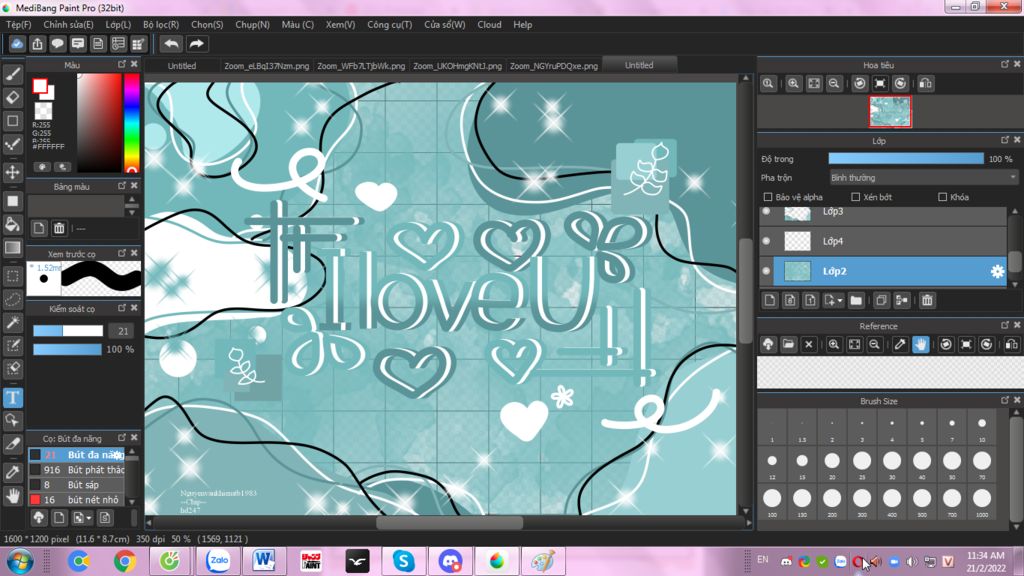Float the Màu color panel
Image resolution: width=1024 pixels, height=576 pixels.
click(122, 65)
